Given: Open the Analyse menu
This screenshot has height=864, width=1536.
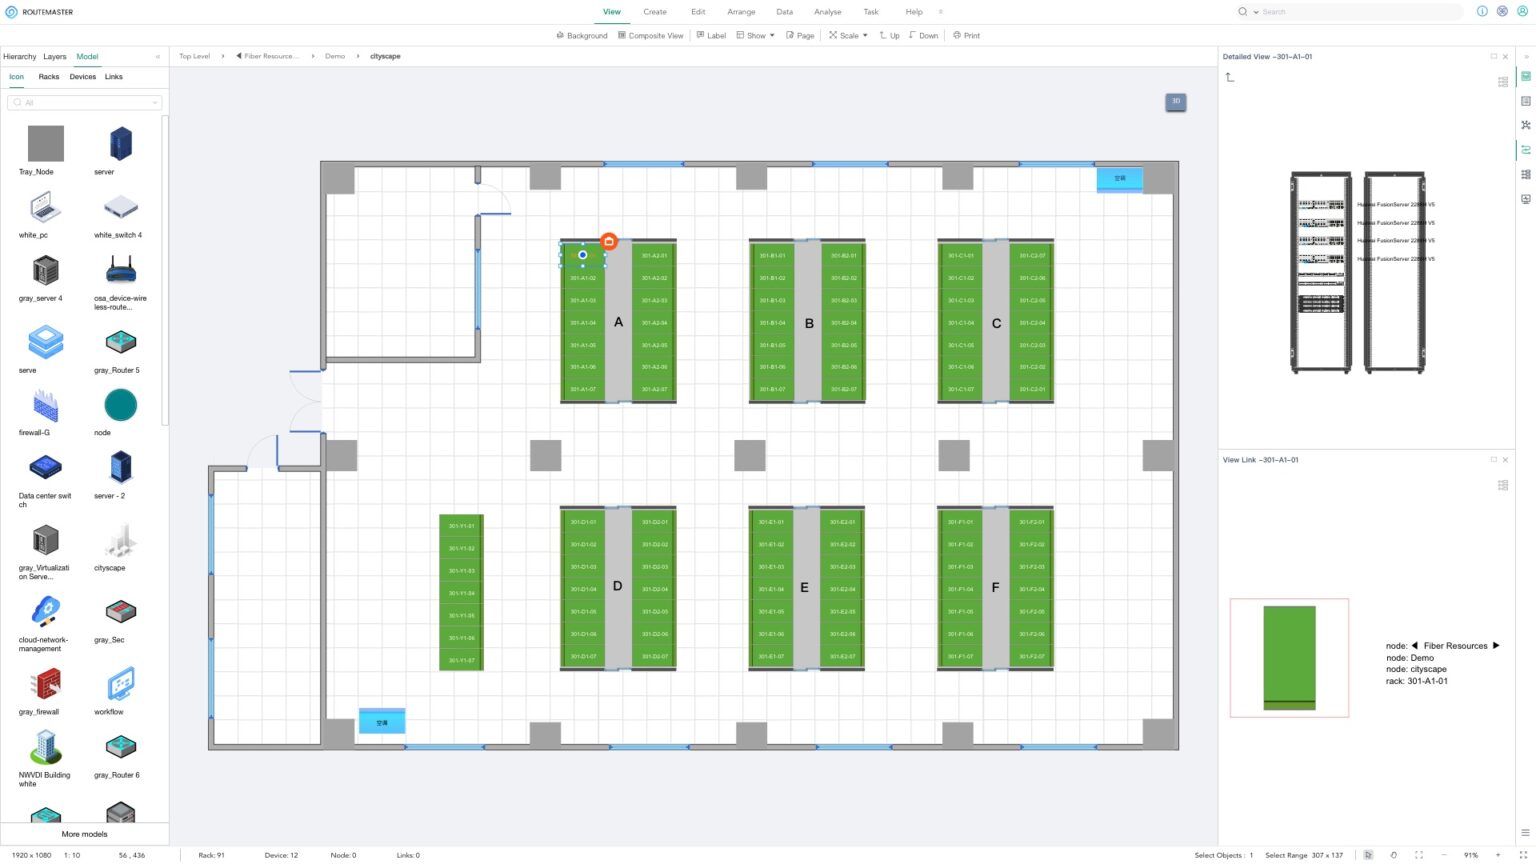Looking at the screenshot, I should [827, 11].
